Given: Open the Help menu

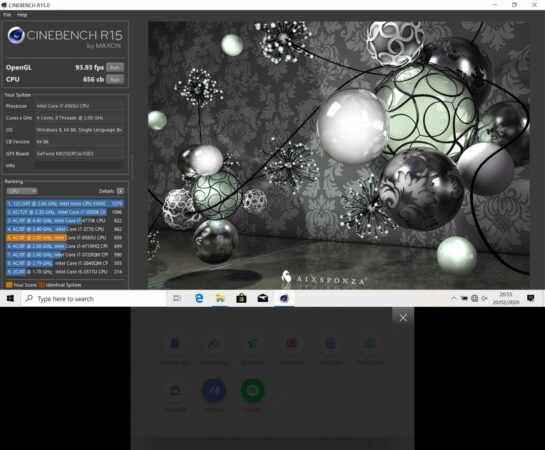Looking at the screenshot, I should (x=22, y=15).
